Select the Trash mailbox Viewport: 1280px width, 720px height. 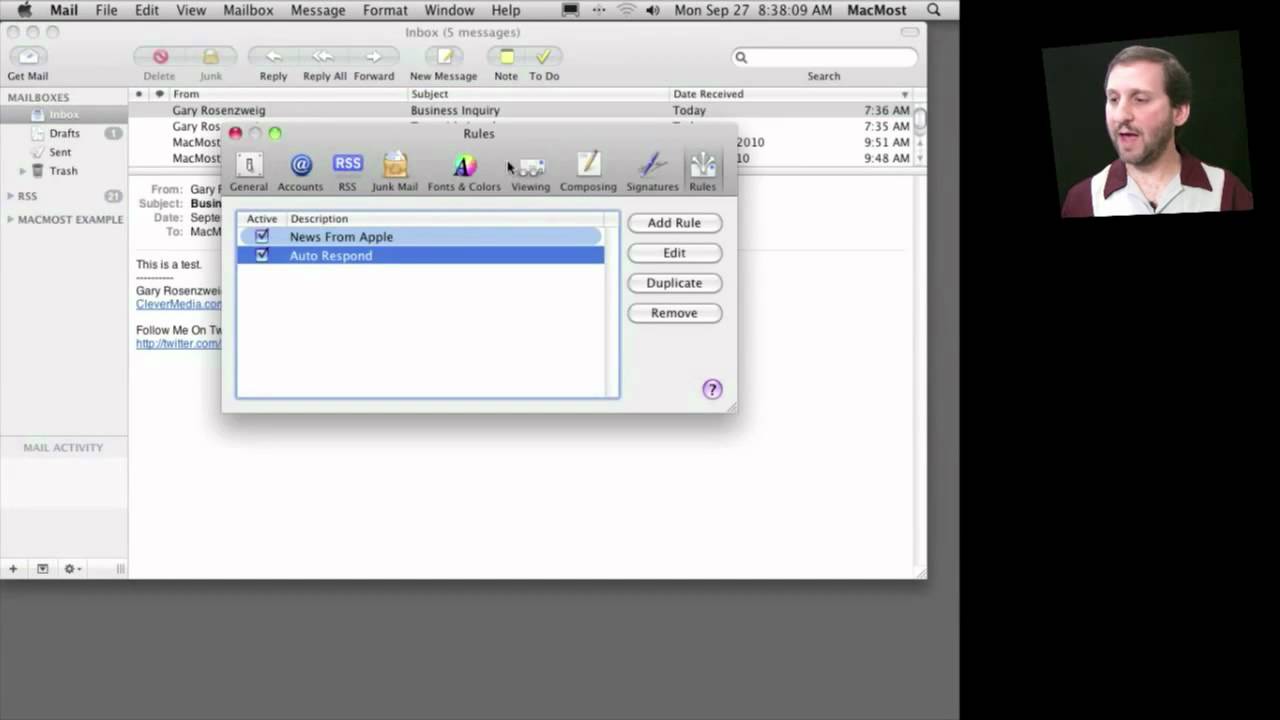pyautogui.click(x=63, y=171)
